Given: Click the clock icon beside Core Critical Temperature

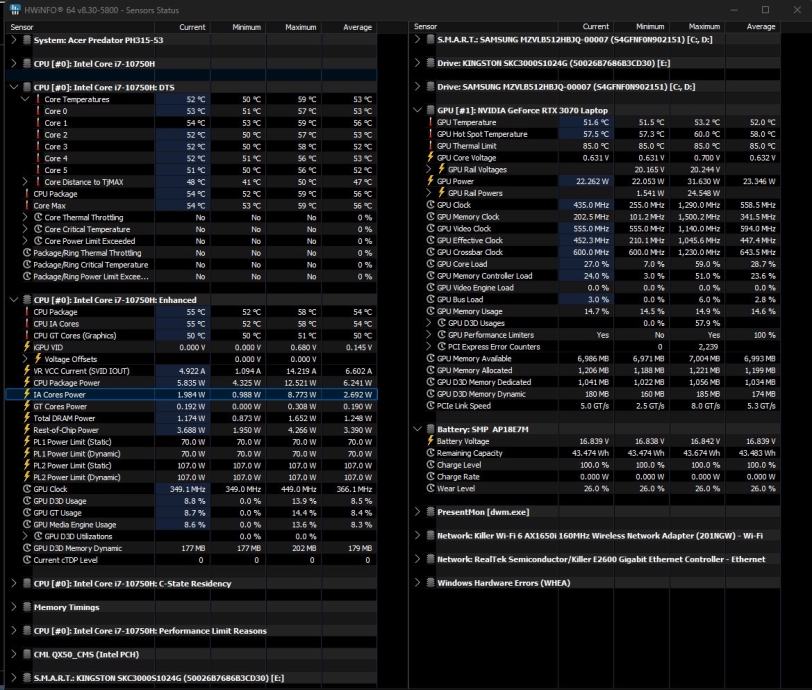Looking at the screenshot, I should pos(38,229).
